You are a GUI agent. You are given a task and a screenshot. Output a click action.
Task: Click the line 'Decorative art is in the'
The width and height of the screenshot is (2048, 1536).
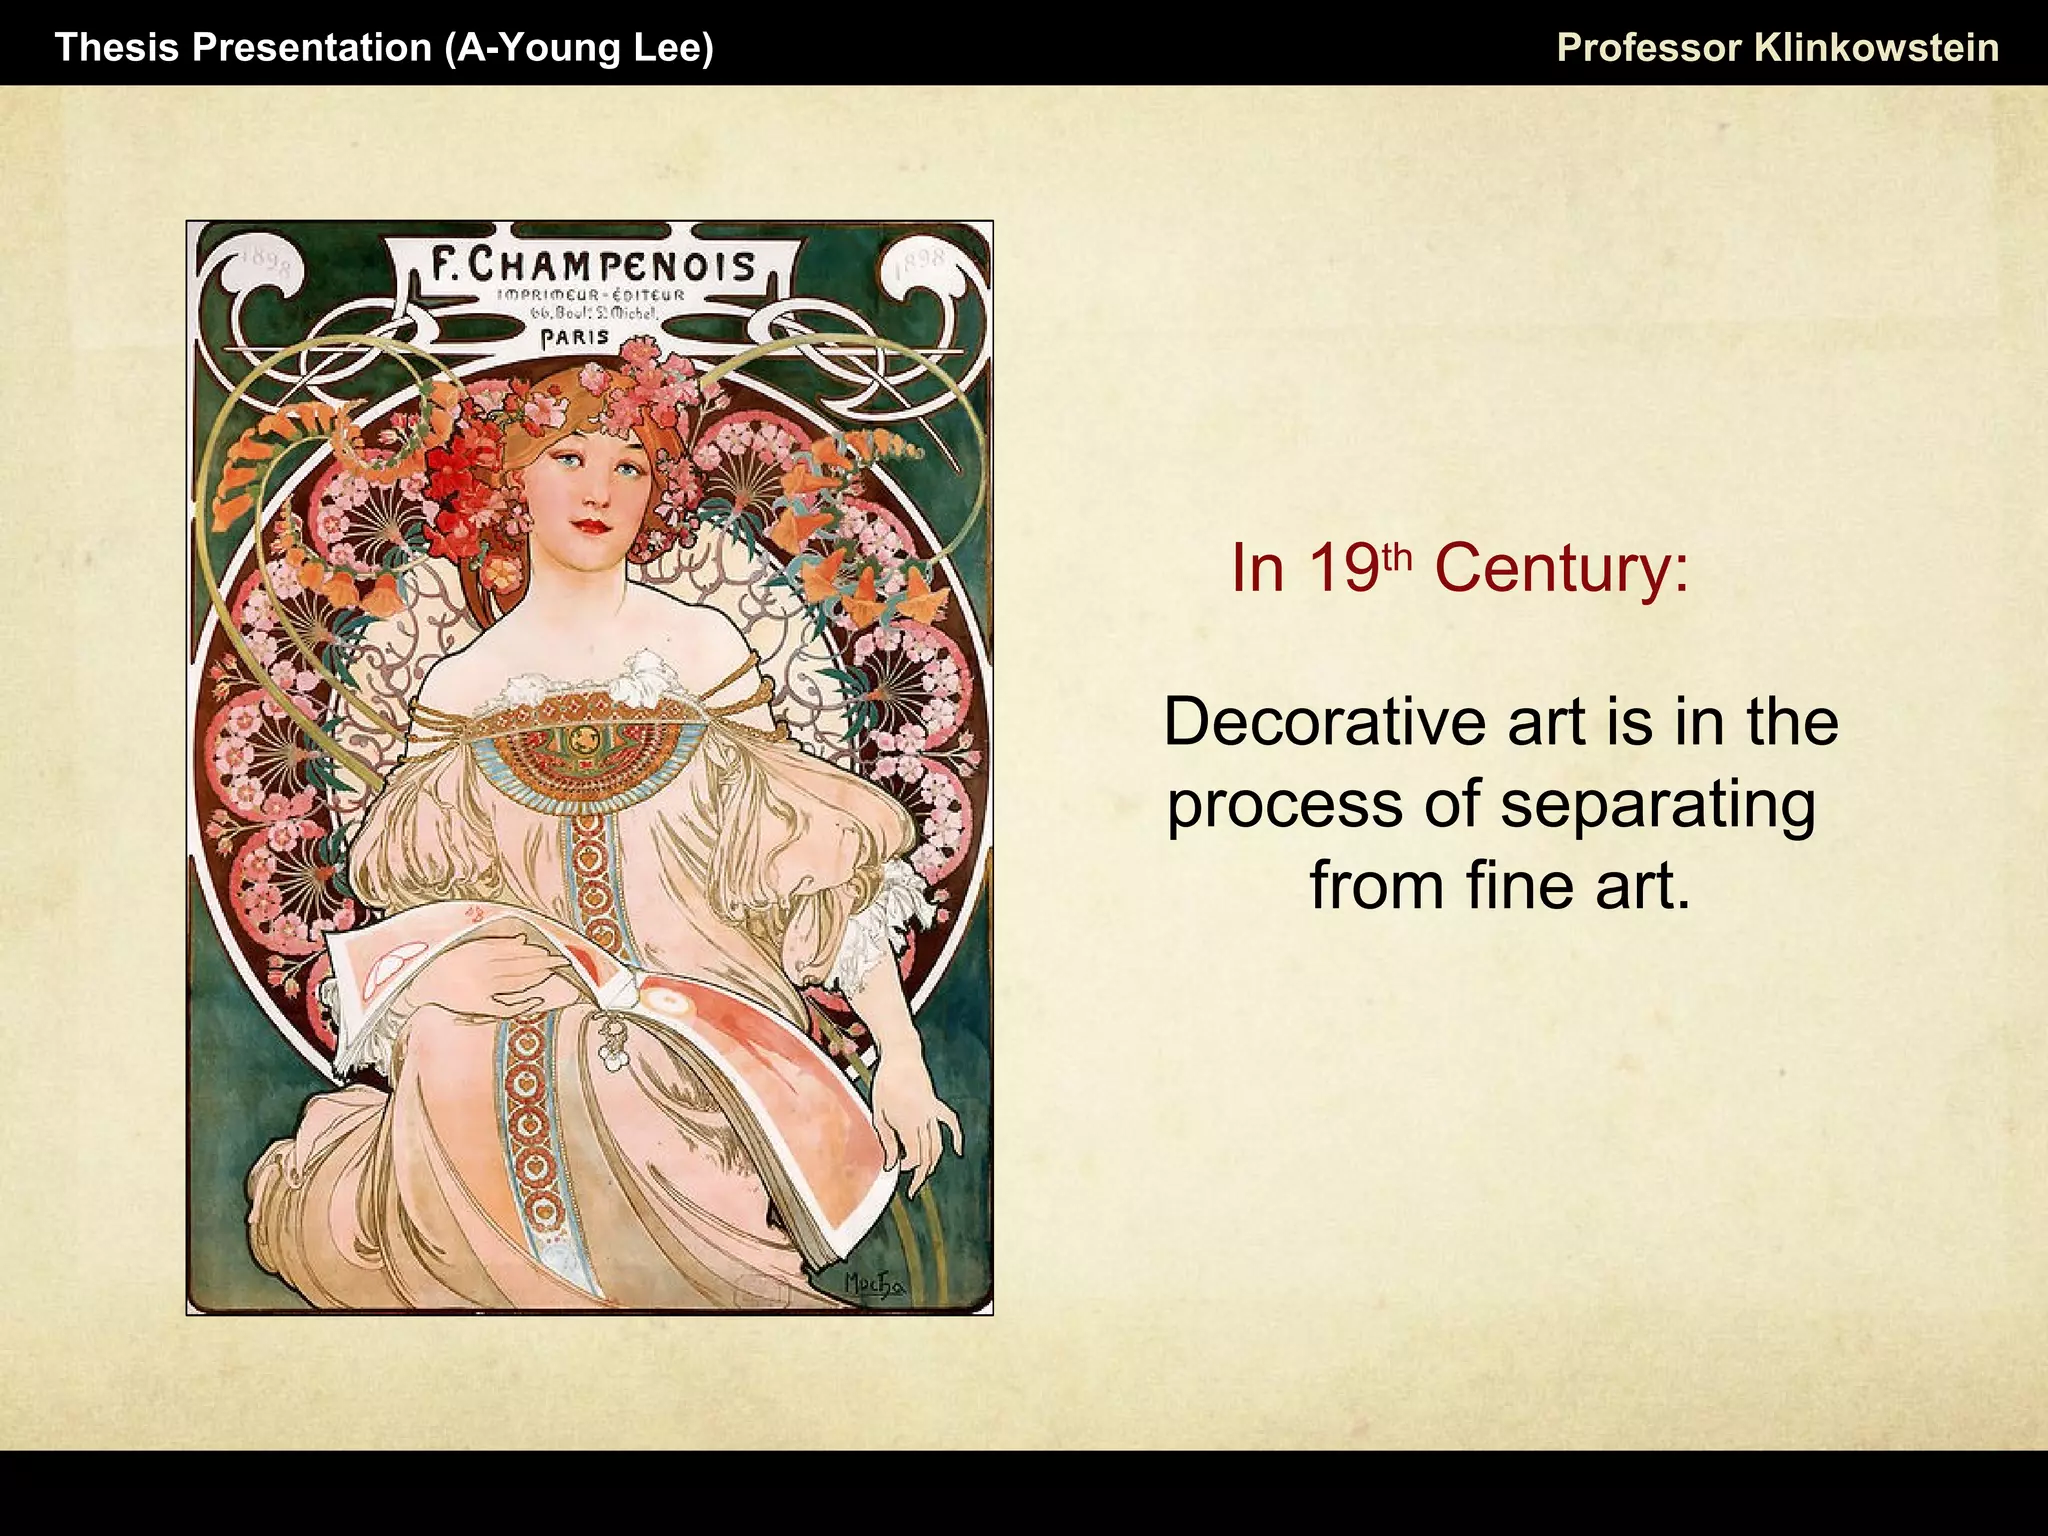point(1501,721)
